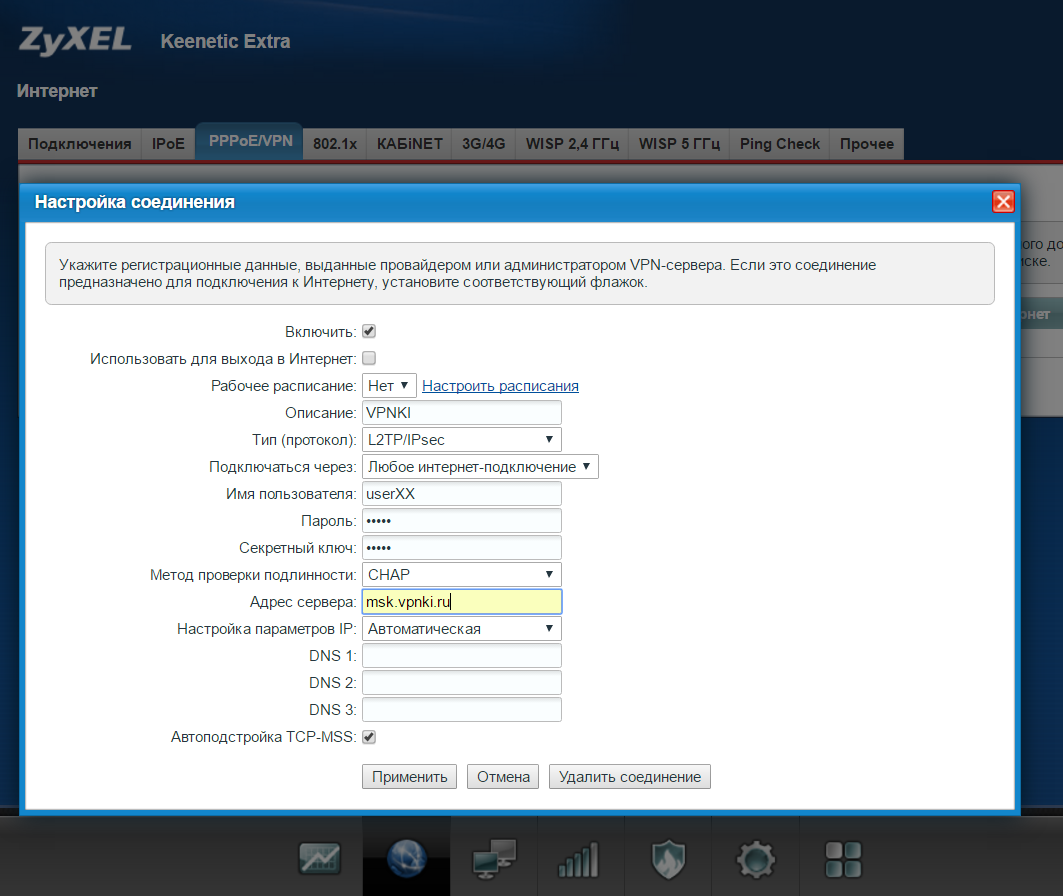
Task: Open the system settings gear icon
Action: coord(755,857)
